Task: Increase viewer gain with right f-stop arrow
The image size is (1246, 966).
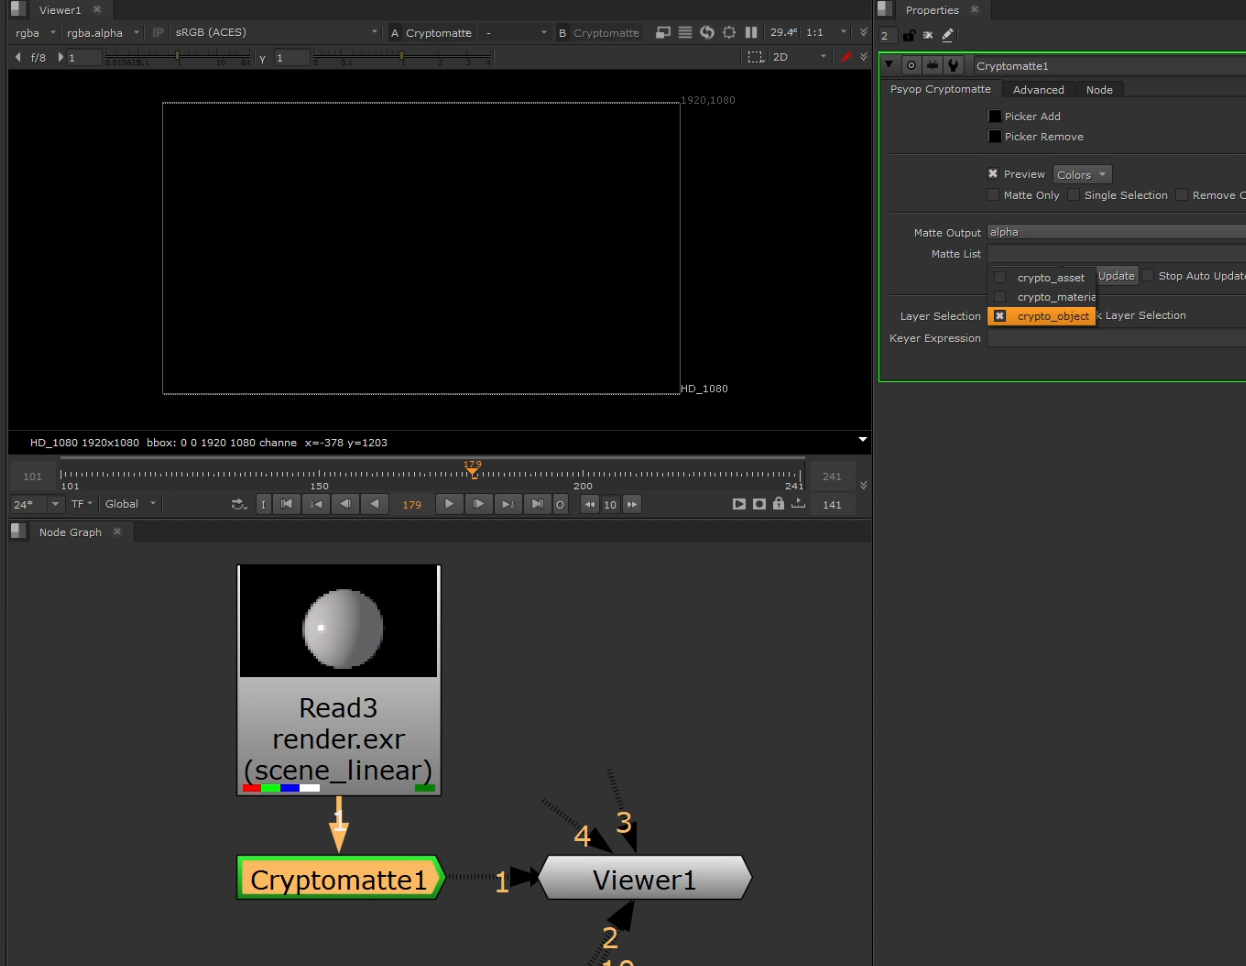Action: (60, 57)
